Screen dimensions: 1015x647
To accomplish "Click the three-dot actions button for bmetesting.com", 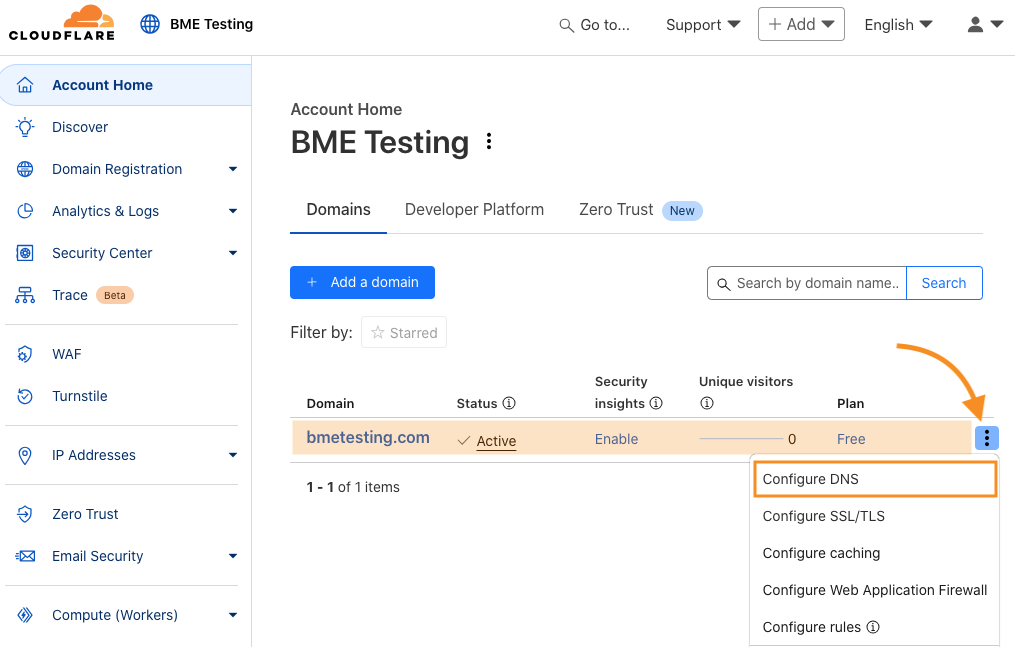I will tap(987, 438).
